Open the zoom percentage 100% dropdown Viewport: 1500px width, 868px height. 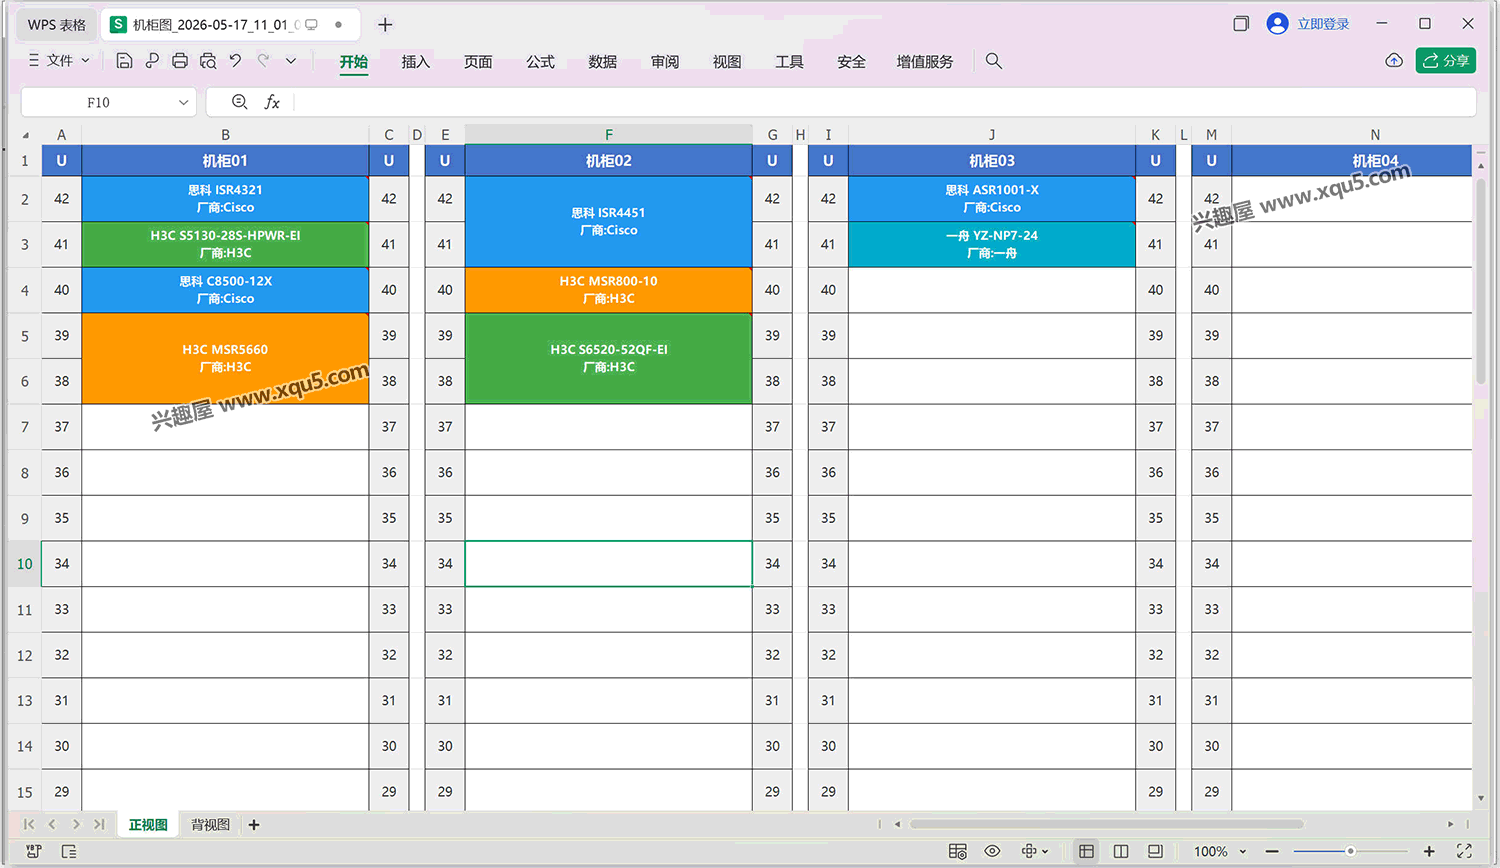pyautogui.click(x=1220, y=851)
